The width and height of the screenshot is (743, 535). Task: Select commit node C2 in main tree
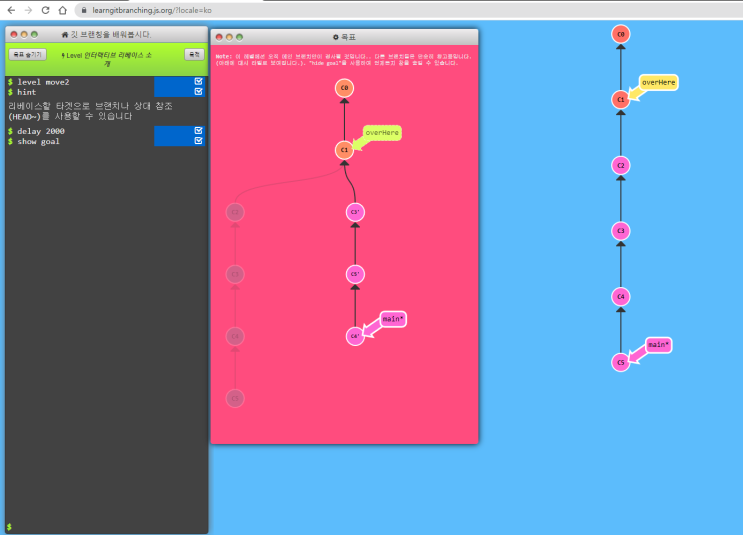[x=620, y=165]
